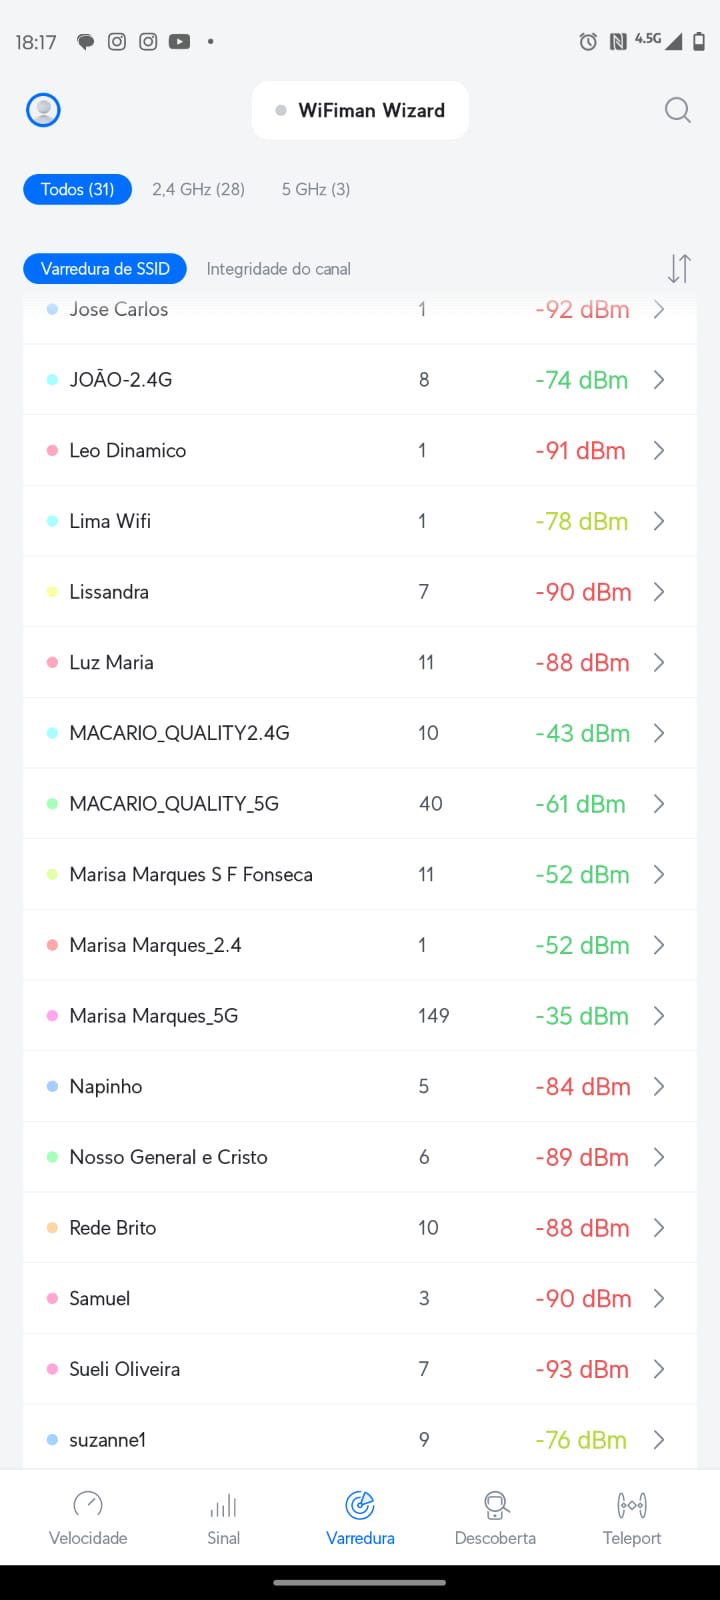720x1600 pixels.
Task: Select the Varredura de SSID tab
Action: point(105,268)
